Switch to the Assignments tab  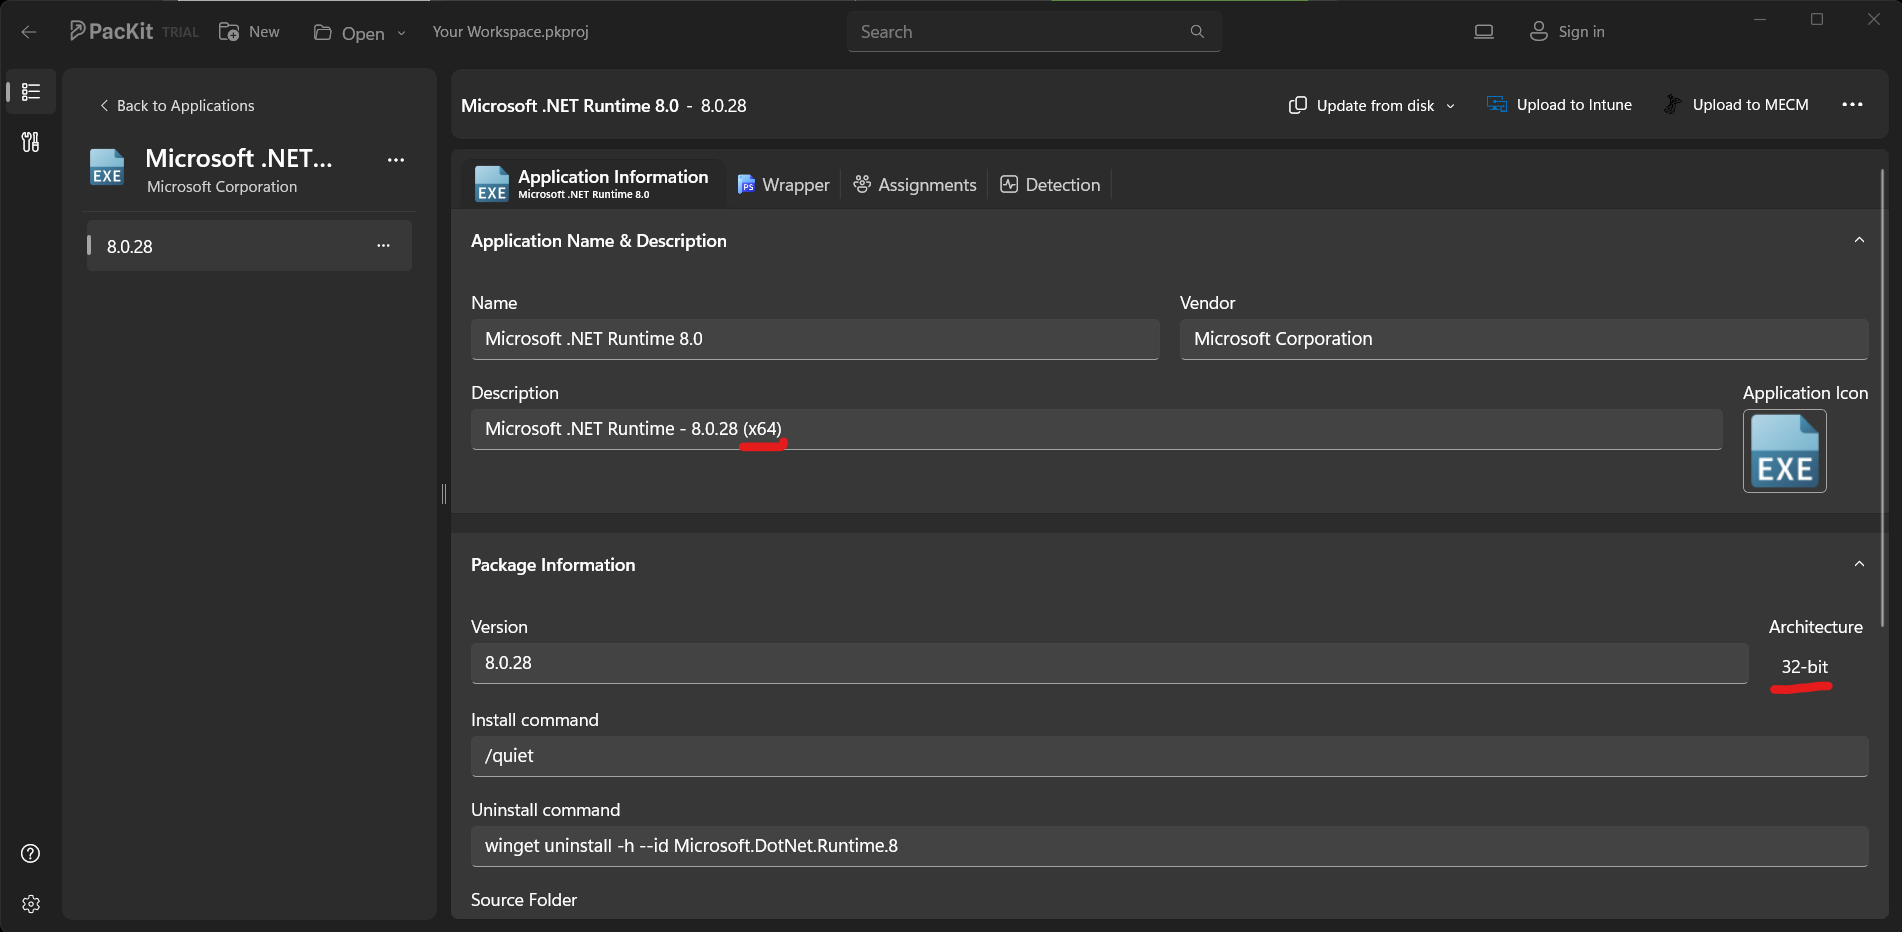coord(915,185)
